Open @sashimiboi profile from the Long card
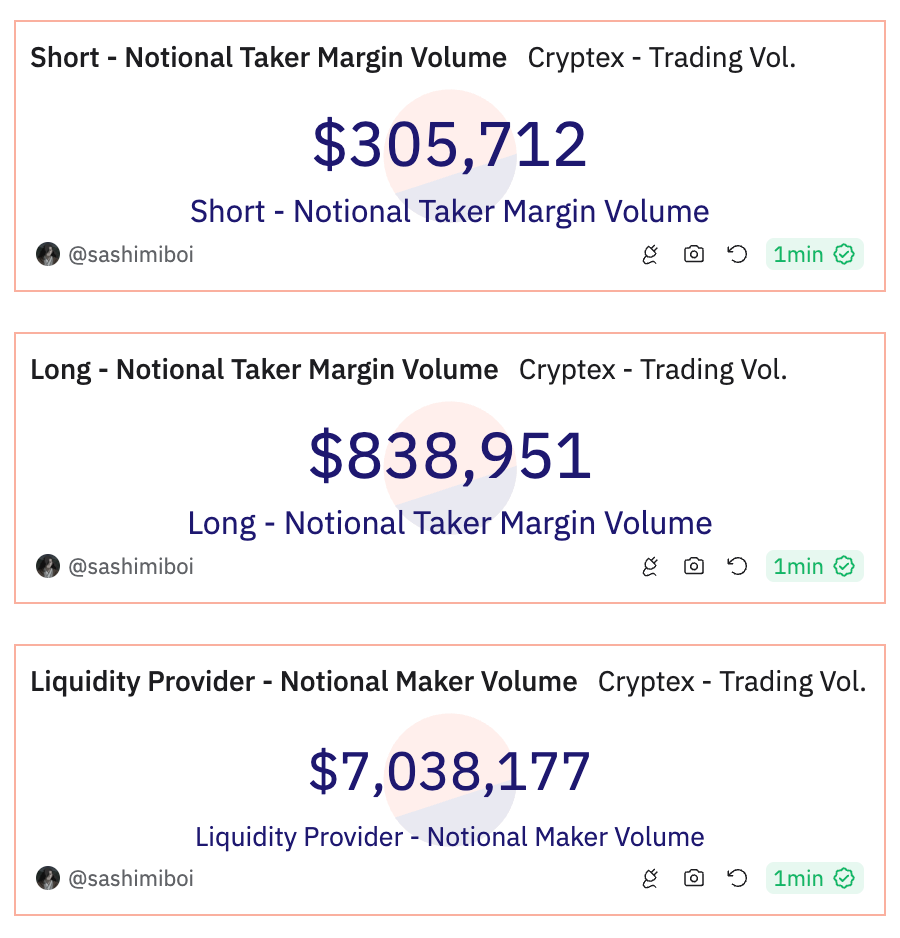The image size is (900, 938). pyautogui.click(x=130, y=566)
